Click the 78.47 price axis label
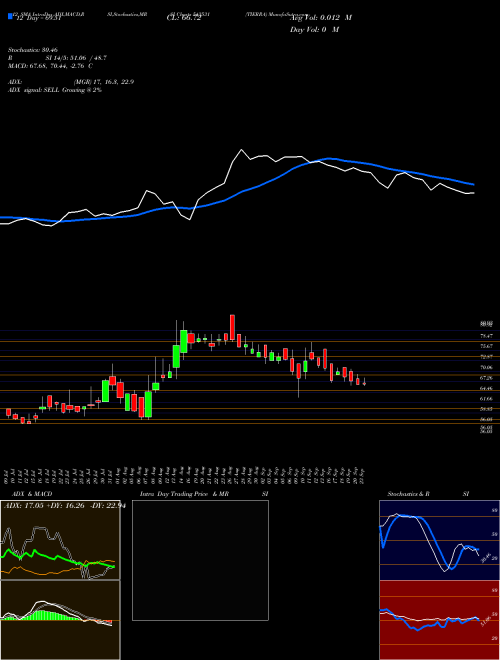 coord(487,336)
